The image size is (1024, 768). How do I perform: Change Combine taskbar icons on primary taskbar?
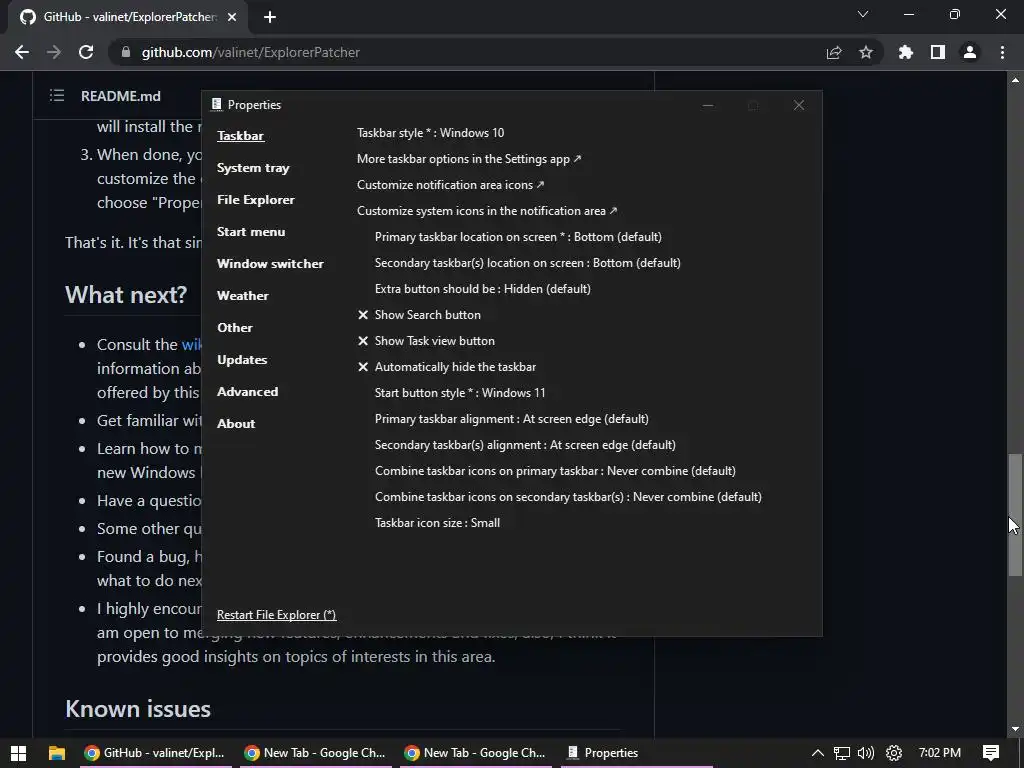(555, 471)
